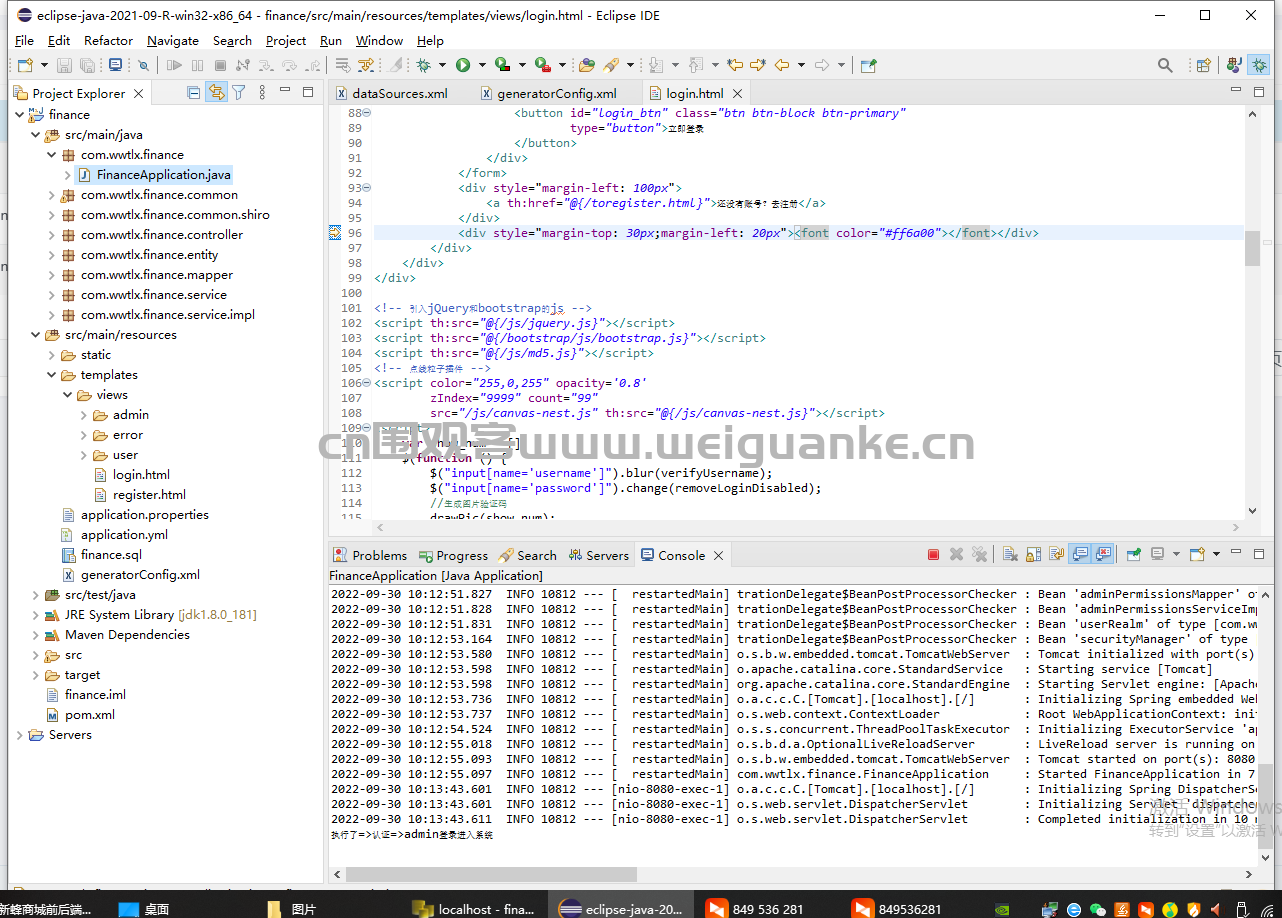Switch to the Debug perspective icon
This screenshot has width=1282, height=918.
(x=1259, y=65)
